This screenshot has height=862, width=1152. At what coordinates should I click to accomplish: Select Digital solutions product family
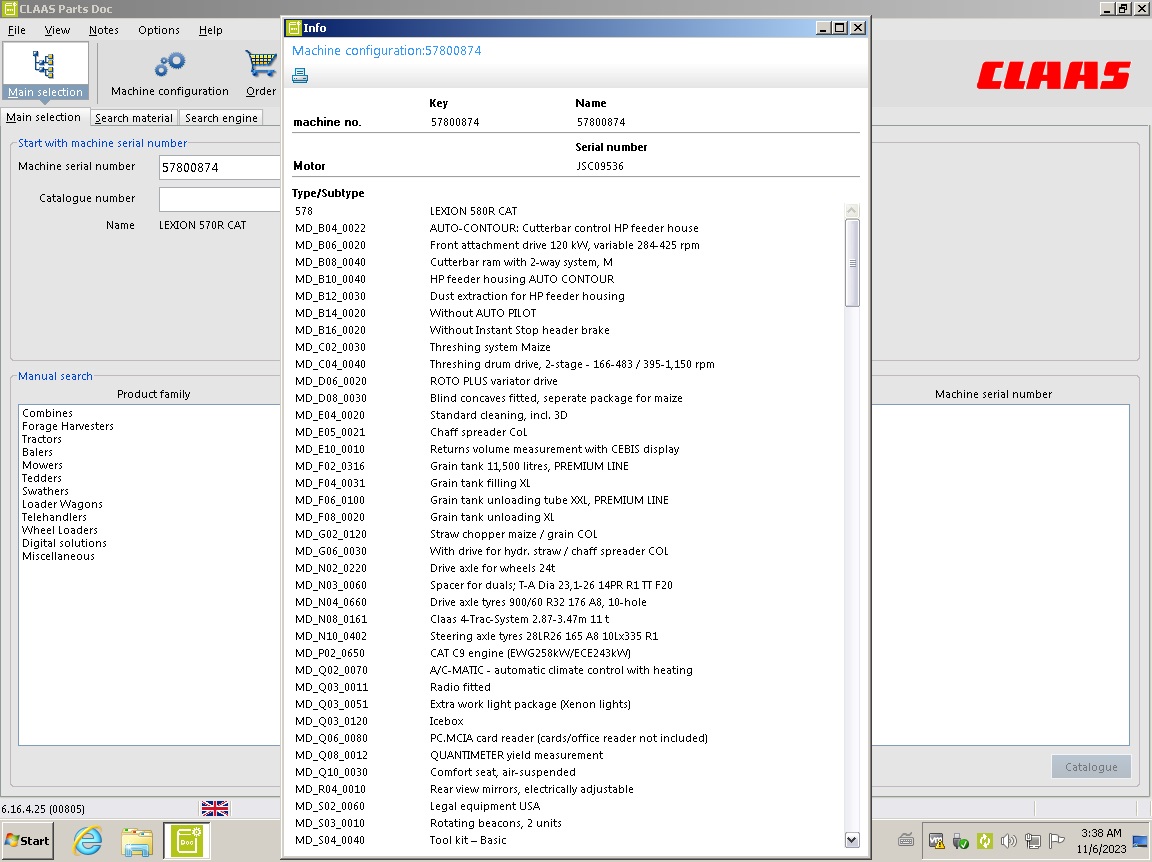(65, 543)
